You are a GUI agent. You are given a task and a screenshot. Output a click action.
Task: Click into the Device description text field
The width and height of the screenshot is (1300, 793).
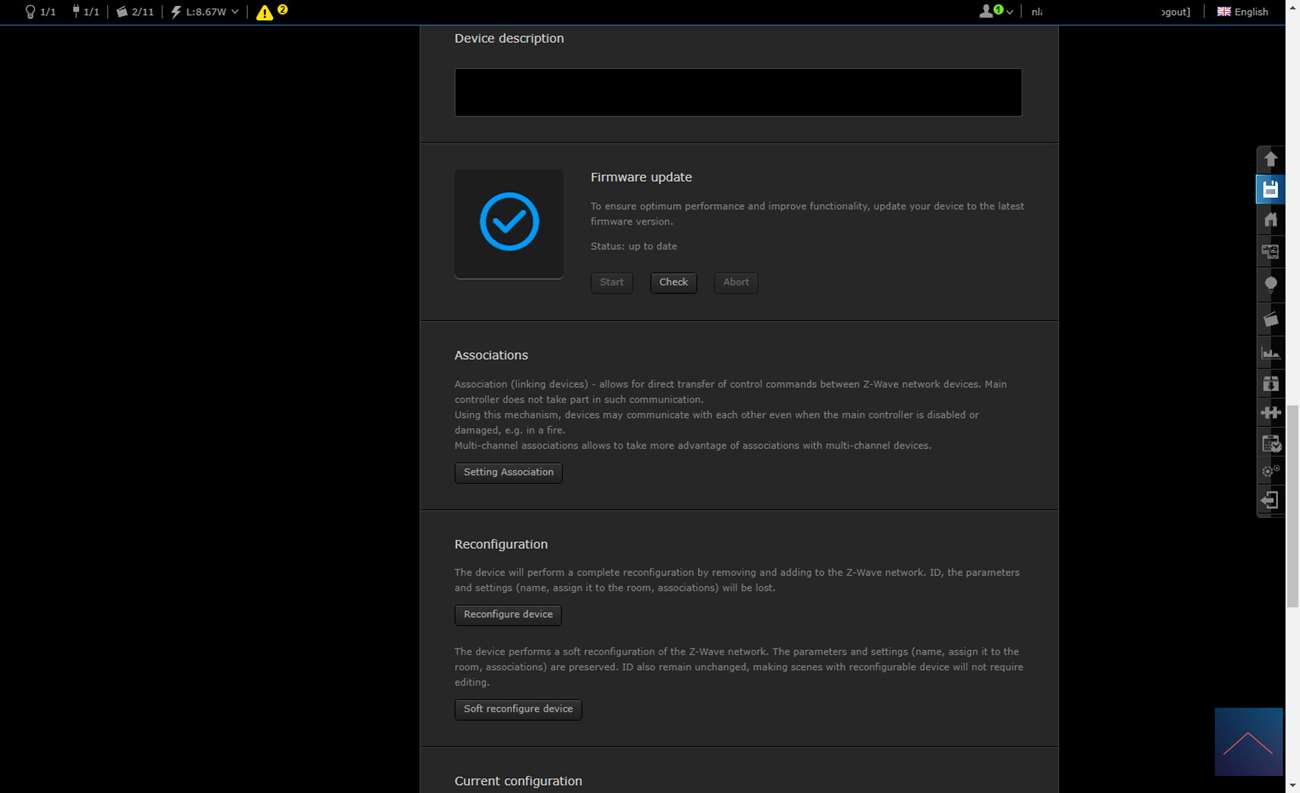click(738, 93)
